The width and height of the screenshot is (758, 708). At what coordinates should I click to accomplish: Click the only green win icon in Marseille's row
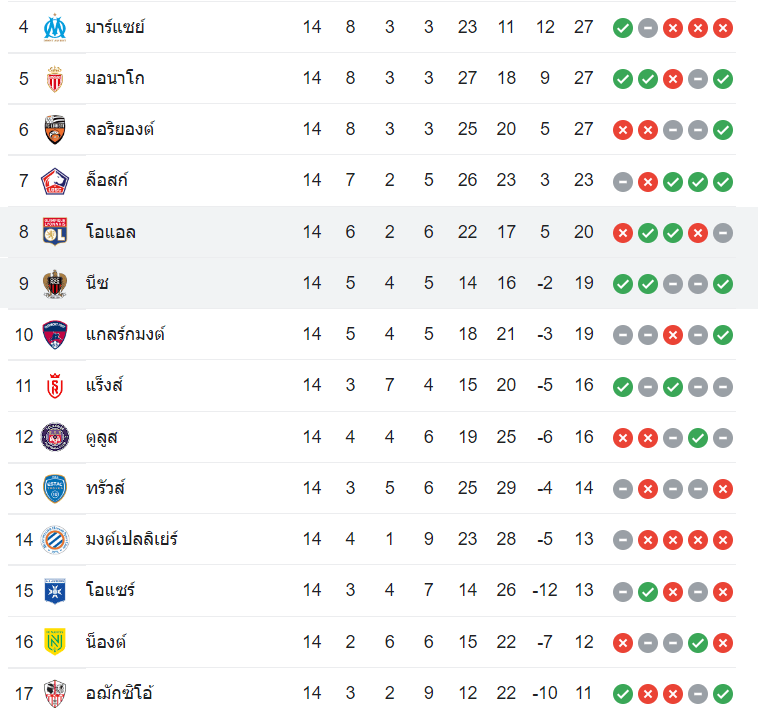pos(622,27)
